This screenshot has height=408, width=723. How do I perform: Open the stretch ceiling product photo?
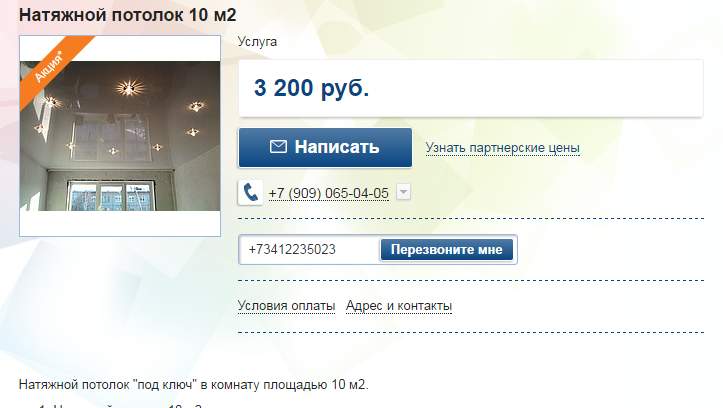click(120, 136)
